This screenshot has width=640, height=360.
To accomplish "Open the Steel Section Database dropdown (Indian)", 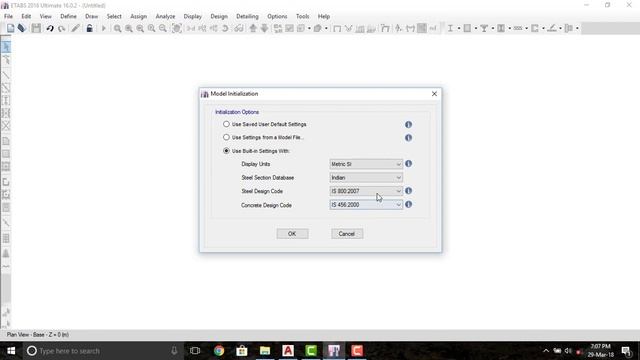I will [366, 178].
